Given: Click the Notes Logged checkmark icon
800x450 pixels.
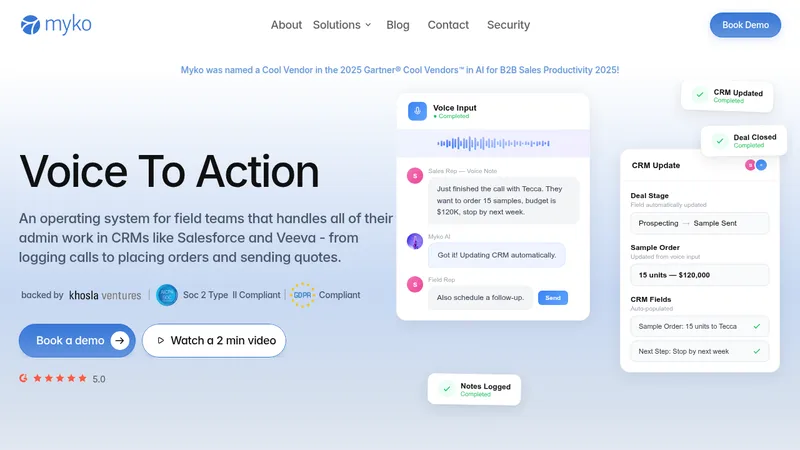Looking at the screenshot, I should (446, 389).
